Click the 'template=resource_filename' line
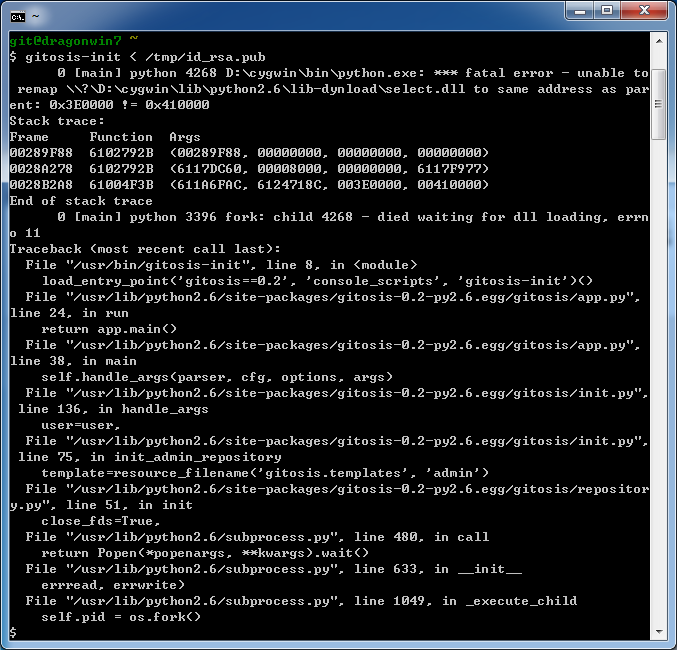Image resolution: width=677 pixels, height=650 pixels. 265,473
